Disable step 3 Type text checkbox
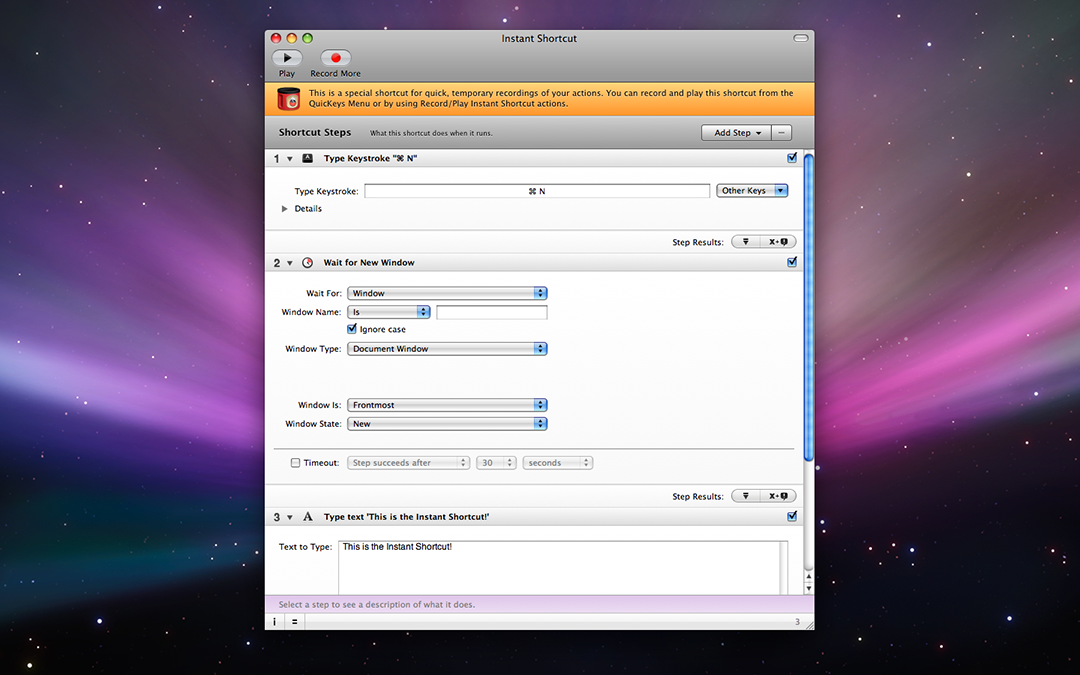Image resolution: width=1080 pixels, height=675 pixels. pos(792,517)
